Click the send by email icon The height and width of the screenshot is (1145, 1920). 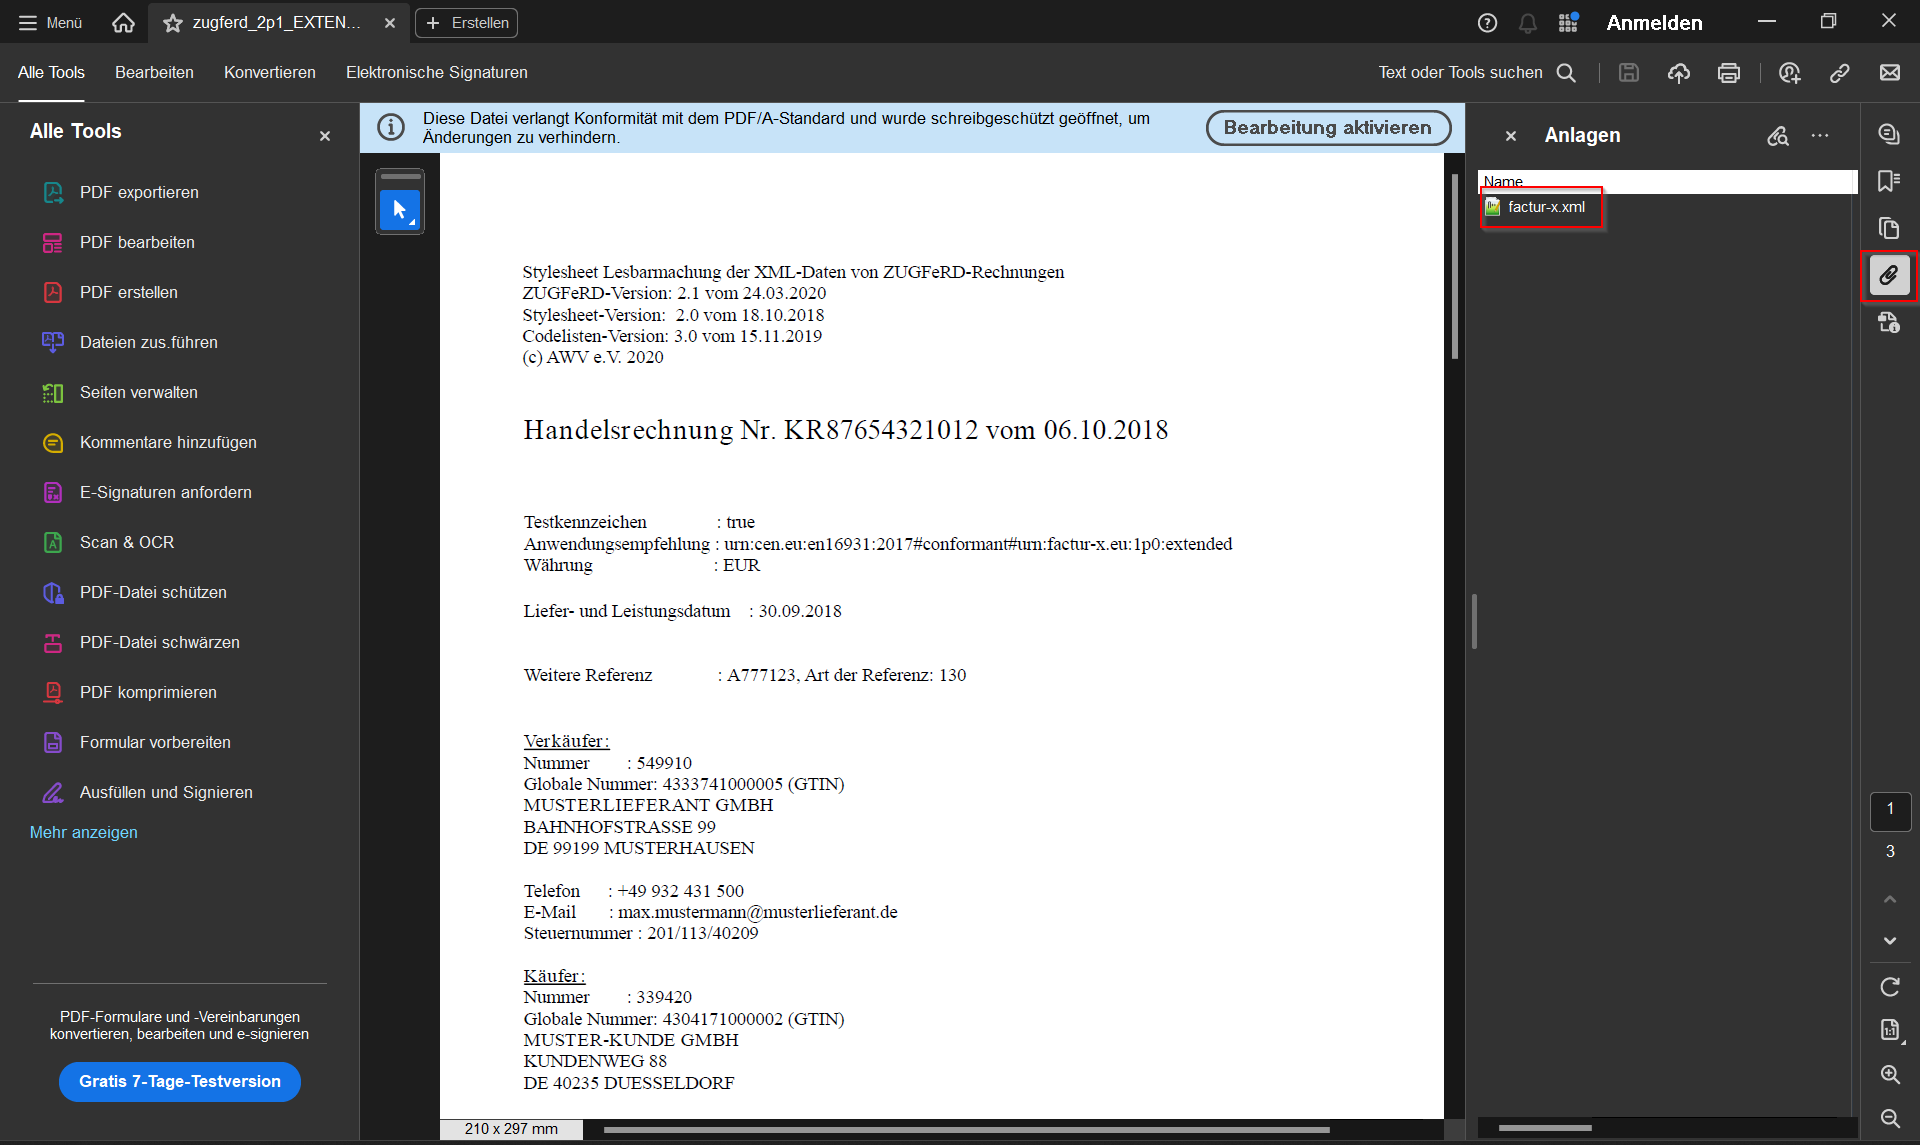[1890, 72]
